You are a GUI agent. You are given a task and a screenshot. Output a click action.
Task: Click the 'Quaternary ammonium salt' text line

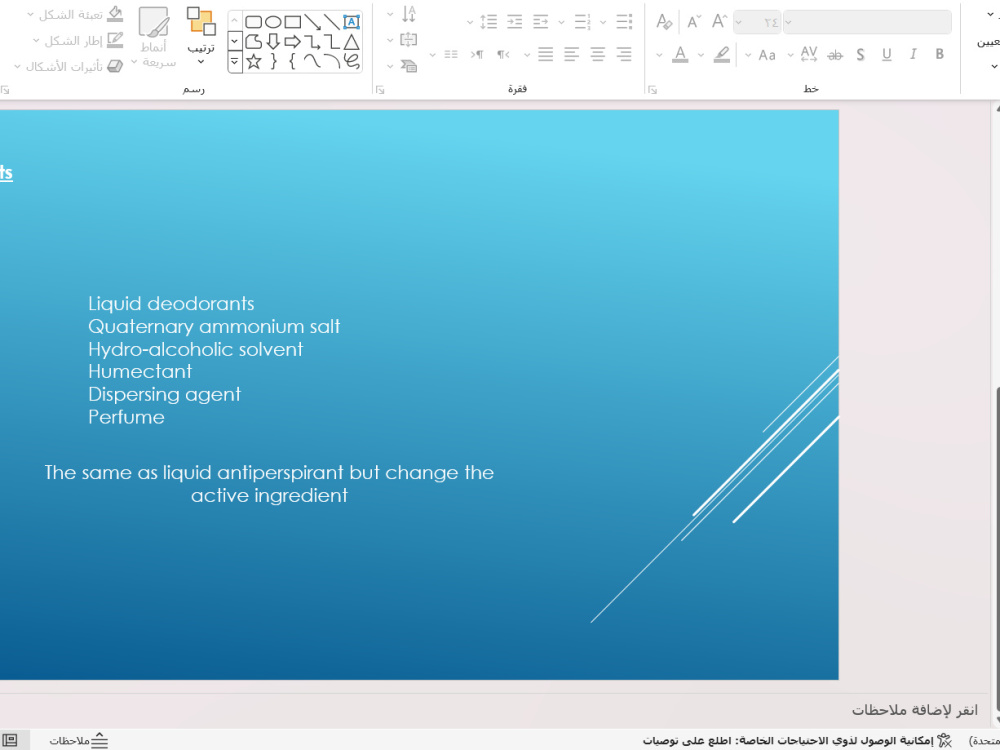coord(214,327)
